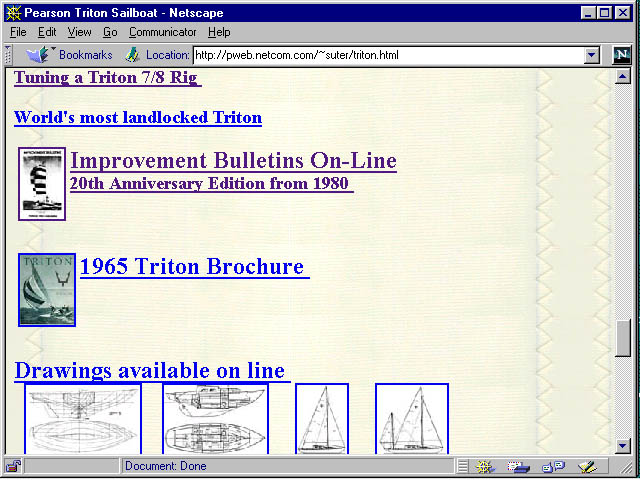Click the security padlock icon in status bar
Screen dimensions: 640x480
click(13, 466)
